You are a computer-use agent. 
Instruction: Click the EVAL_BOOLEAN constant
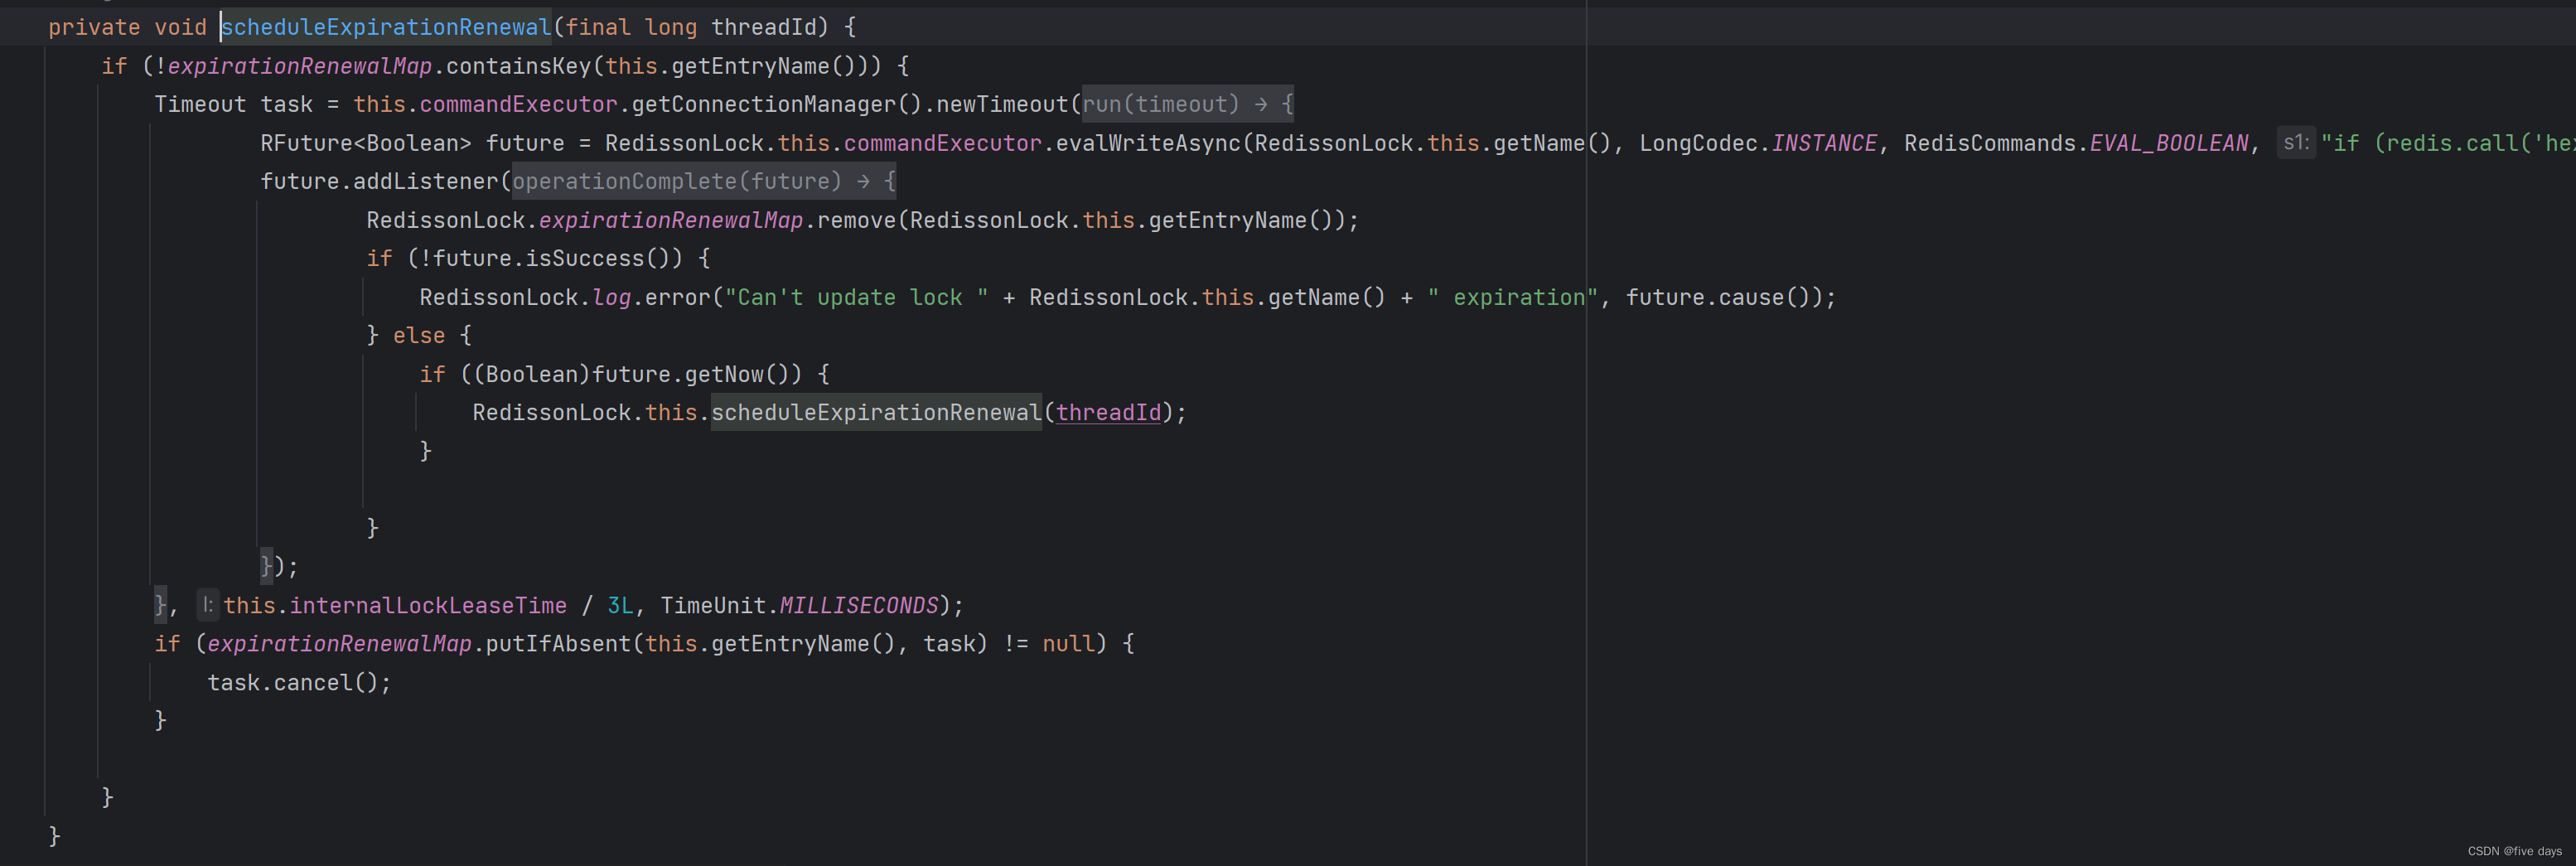click(2169, 143)
